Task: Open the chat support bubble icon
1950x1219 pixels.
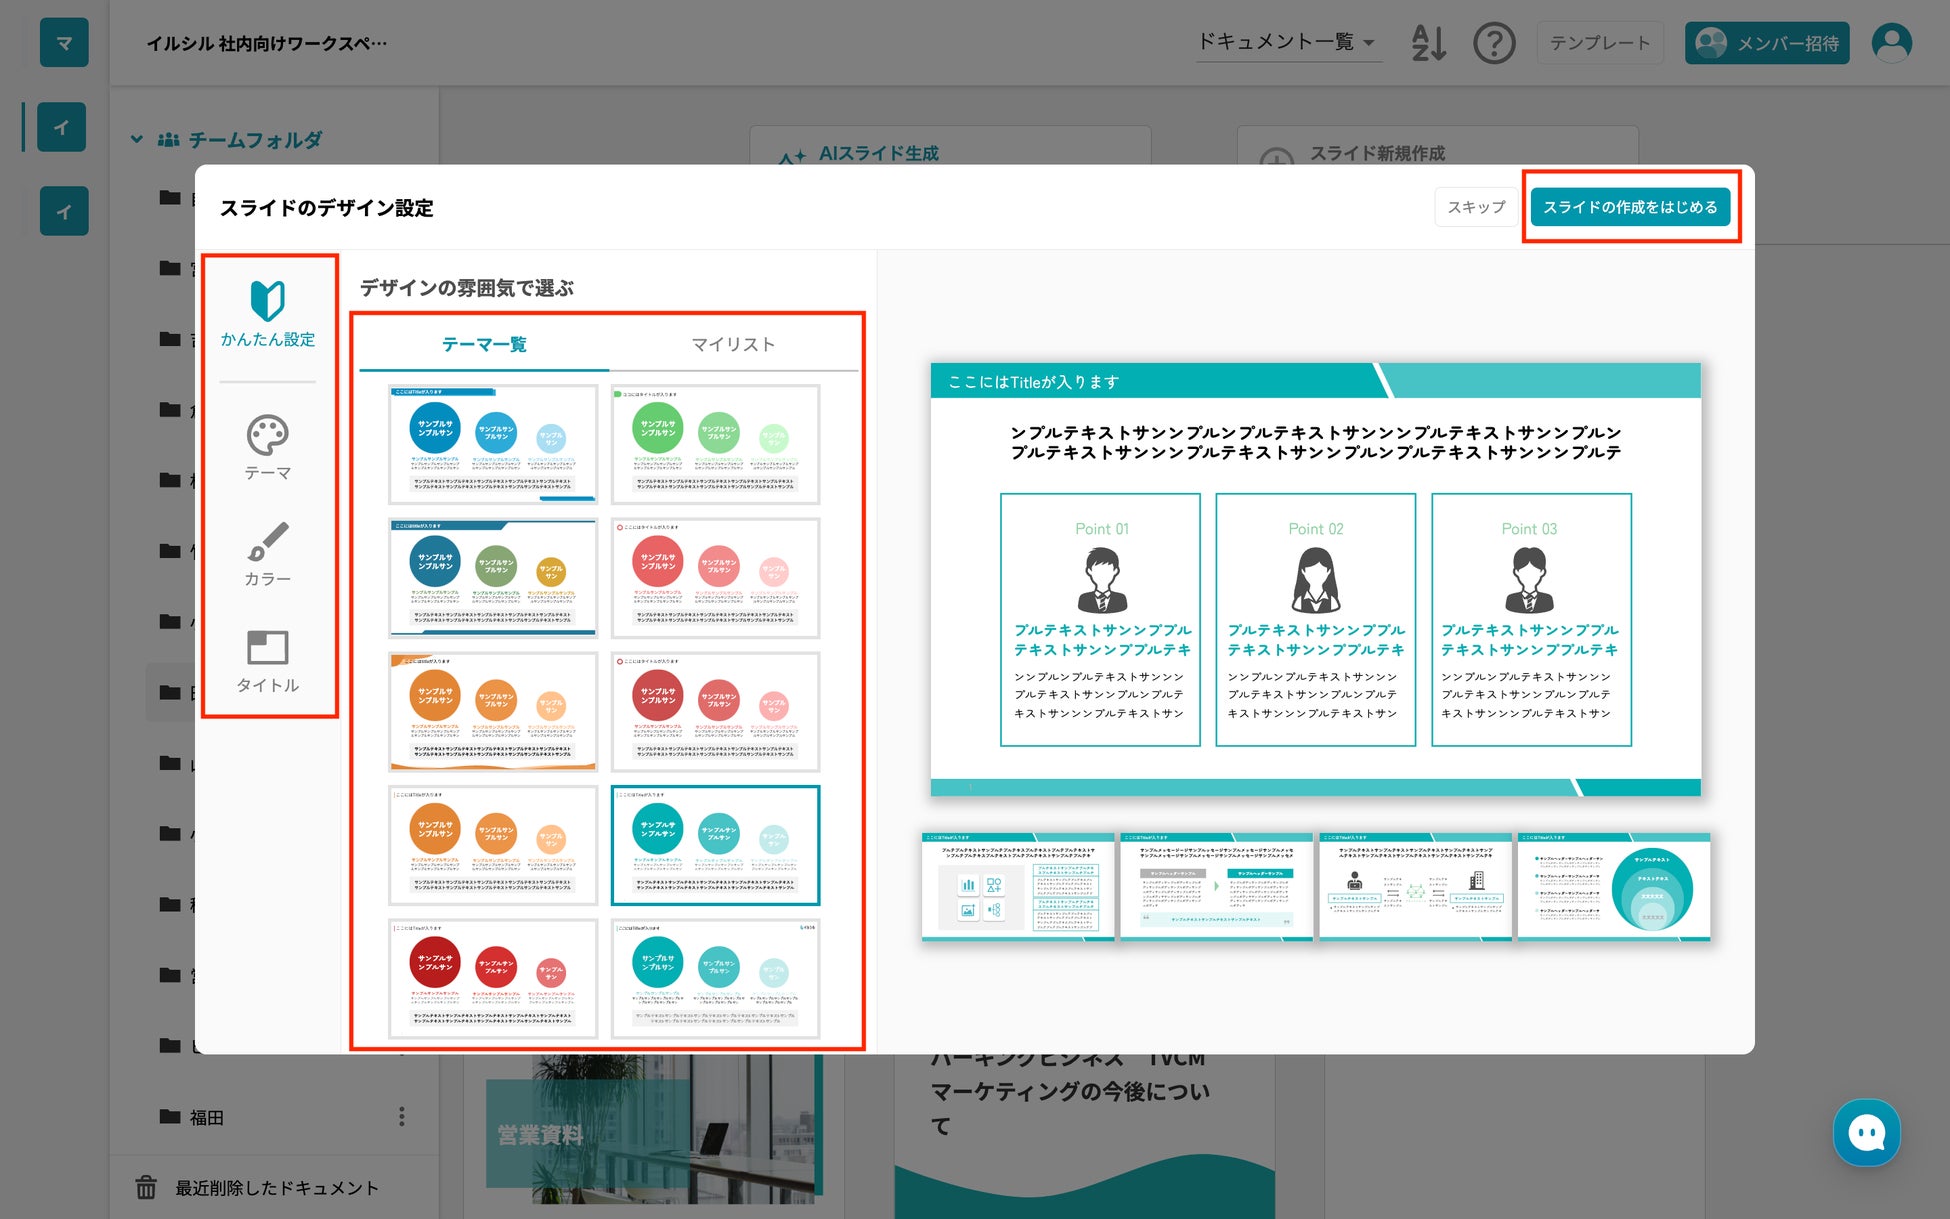Action: click(x=1866, y=1132)
